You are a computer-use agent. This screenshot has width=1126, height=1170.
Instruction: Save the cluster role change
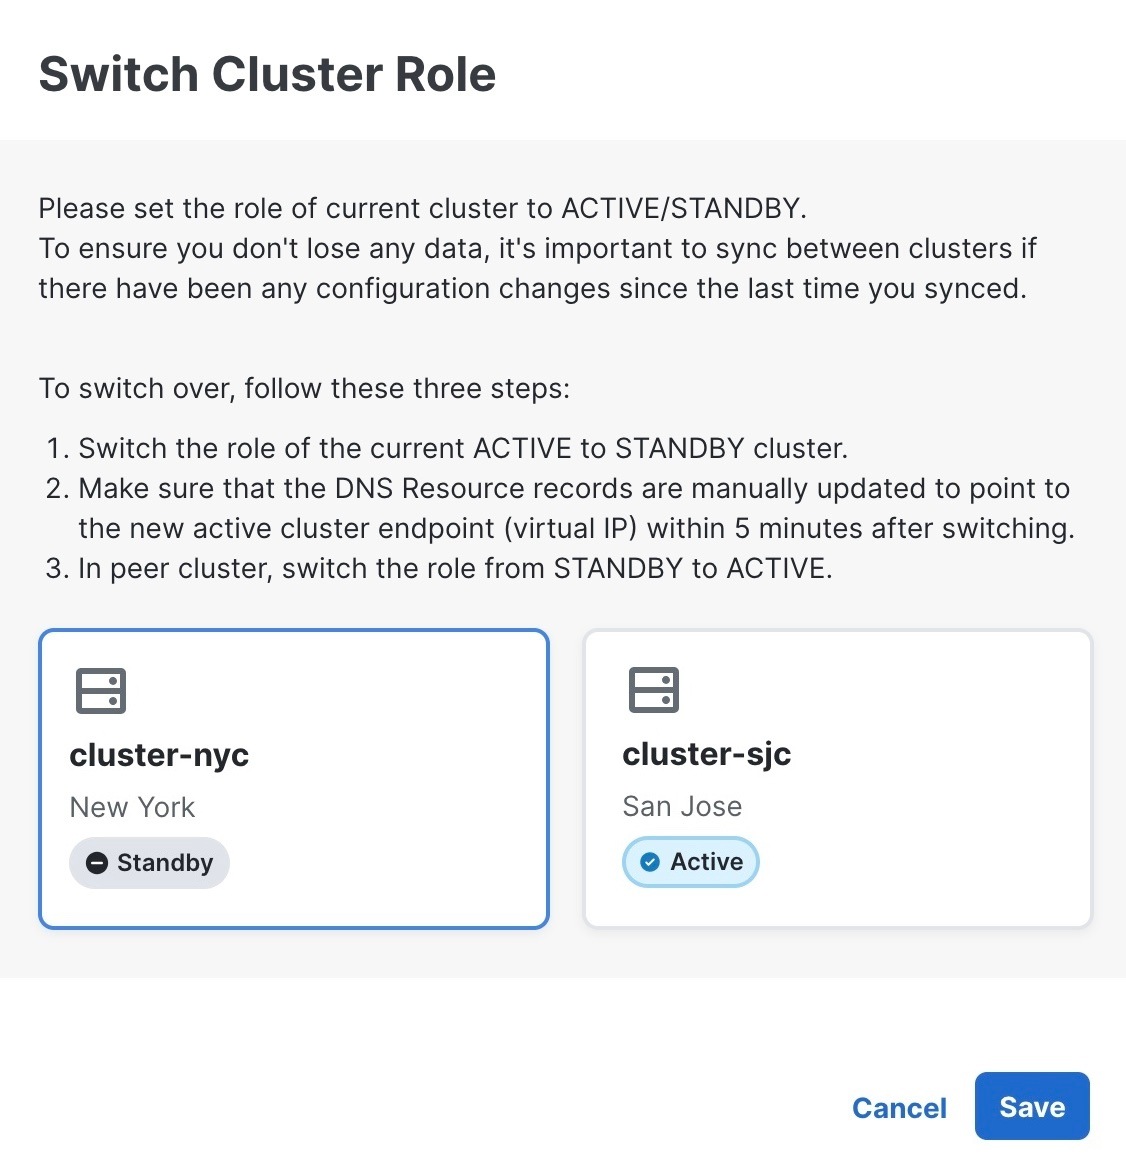[1031, 1106]
